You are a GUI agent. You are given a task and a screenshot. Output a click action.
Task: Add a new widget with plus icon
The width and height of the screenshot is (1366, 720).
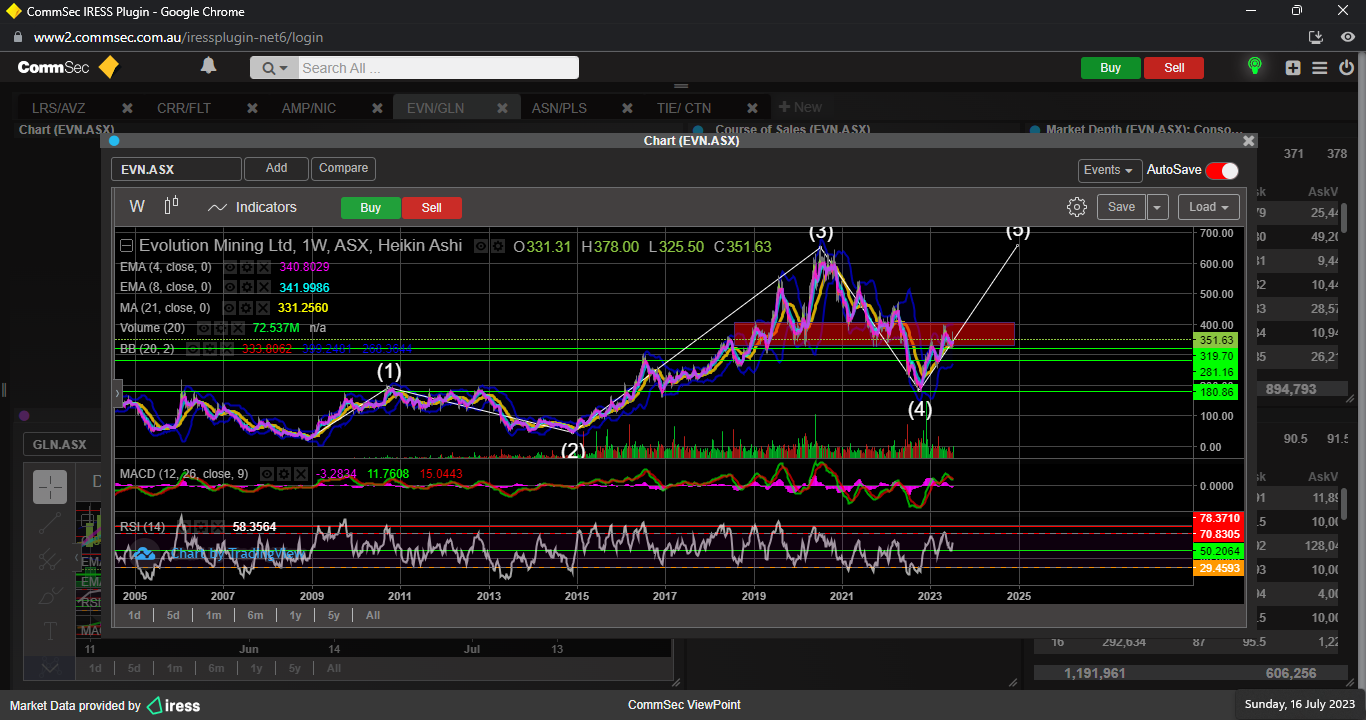coord(1293,68)
